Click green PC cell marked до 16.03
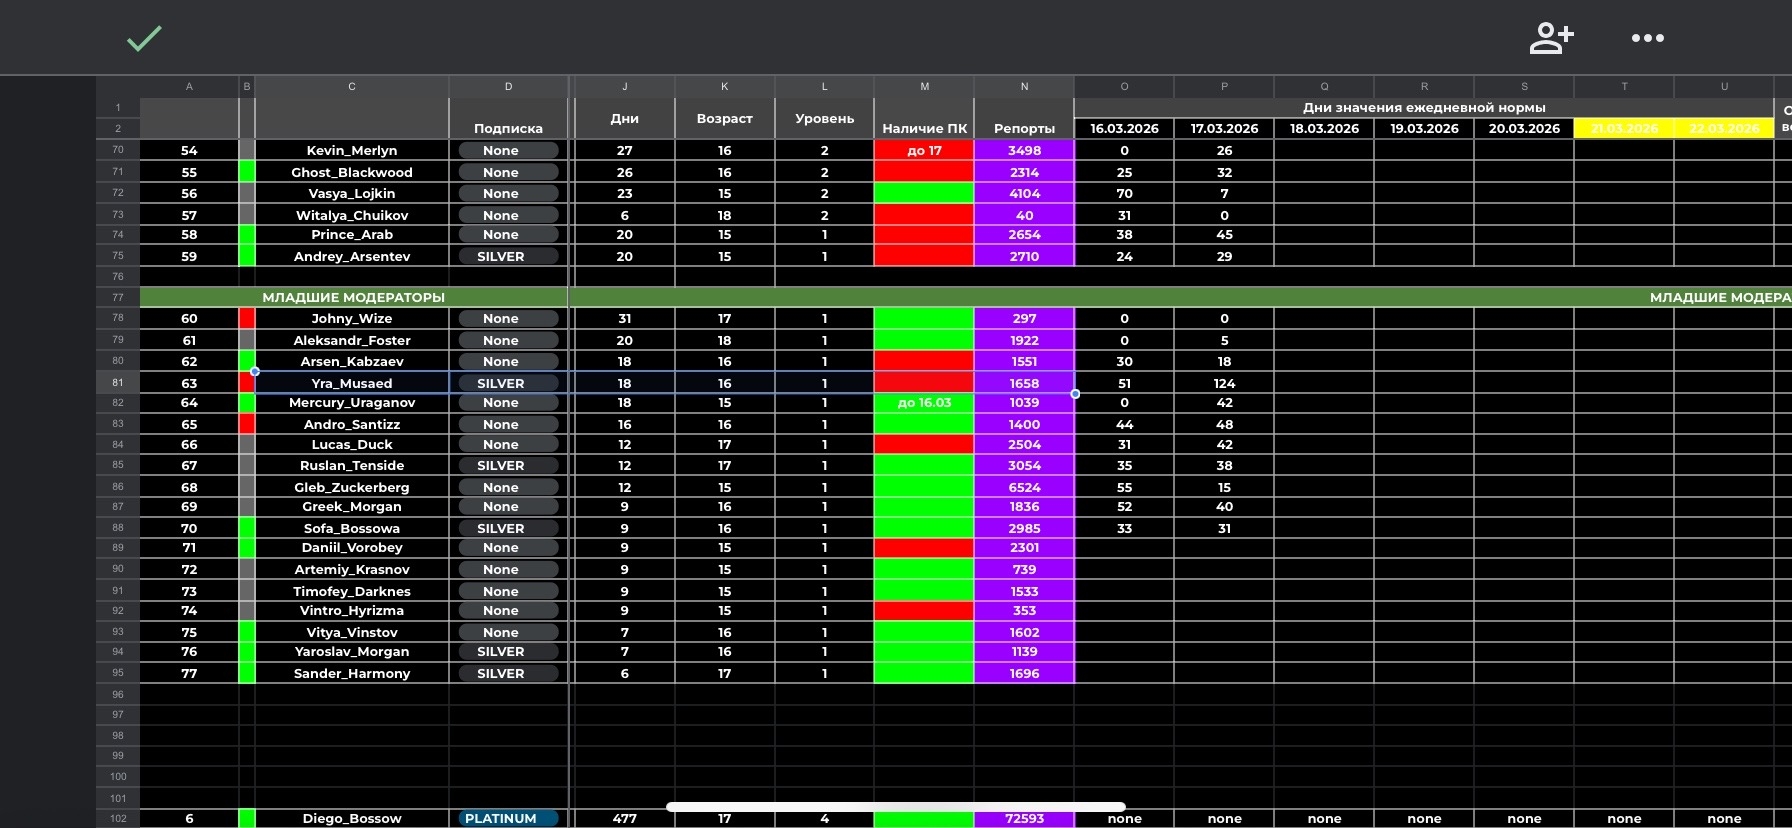Screen dimensions: 1792x828 (x=924, y=402)
